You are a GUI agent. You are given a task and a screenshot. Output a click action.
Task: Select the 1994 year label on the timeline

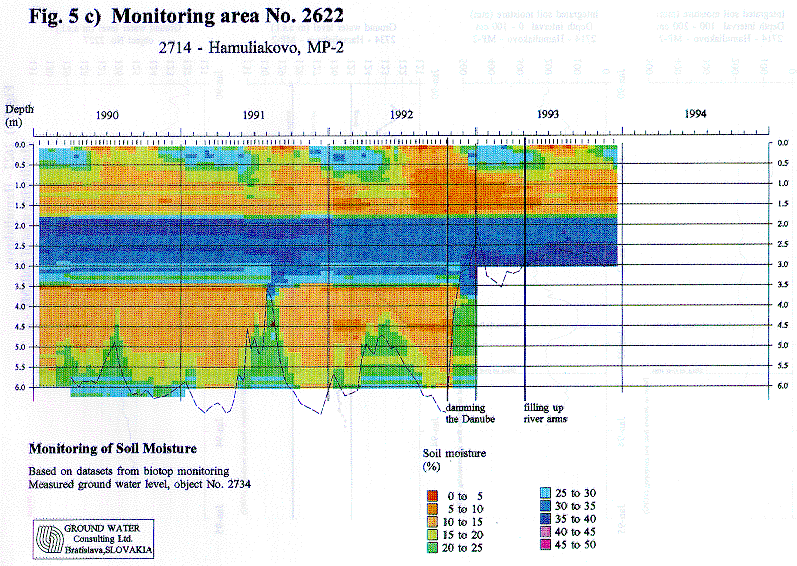(x=695, y=114)
